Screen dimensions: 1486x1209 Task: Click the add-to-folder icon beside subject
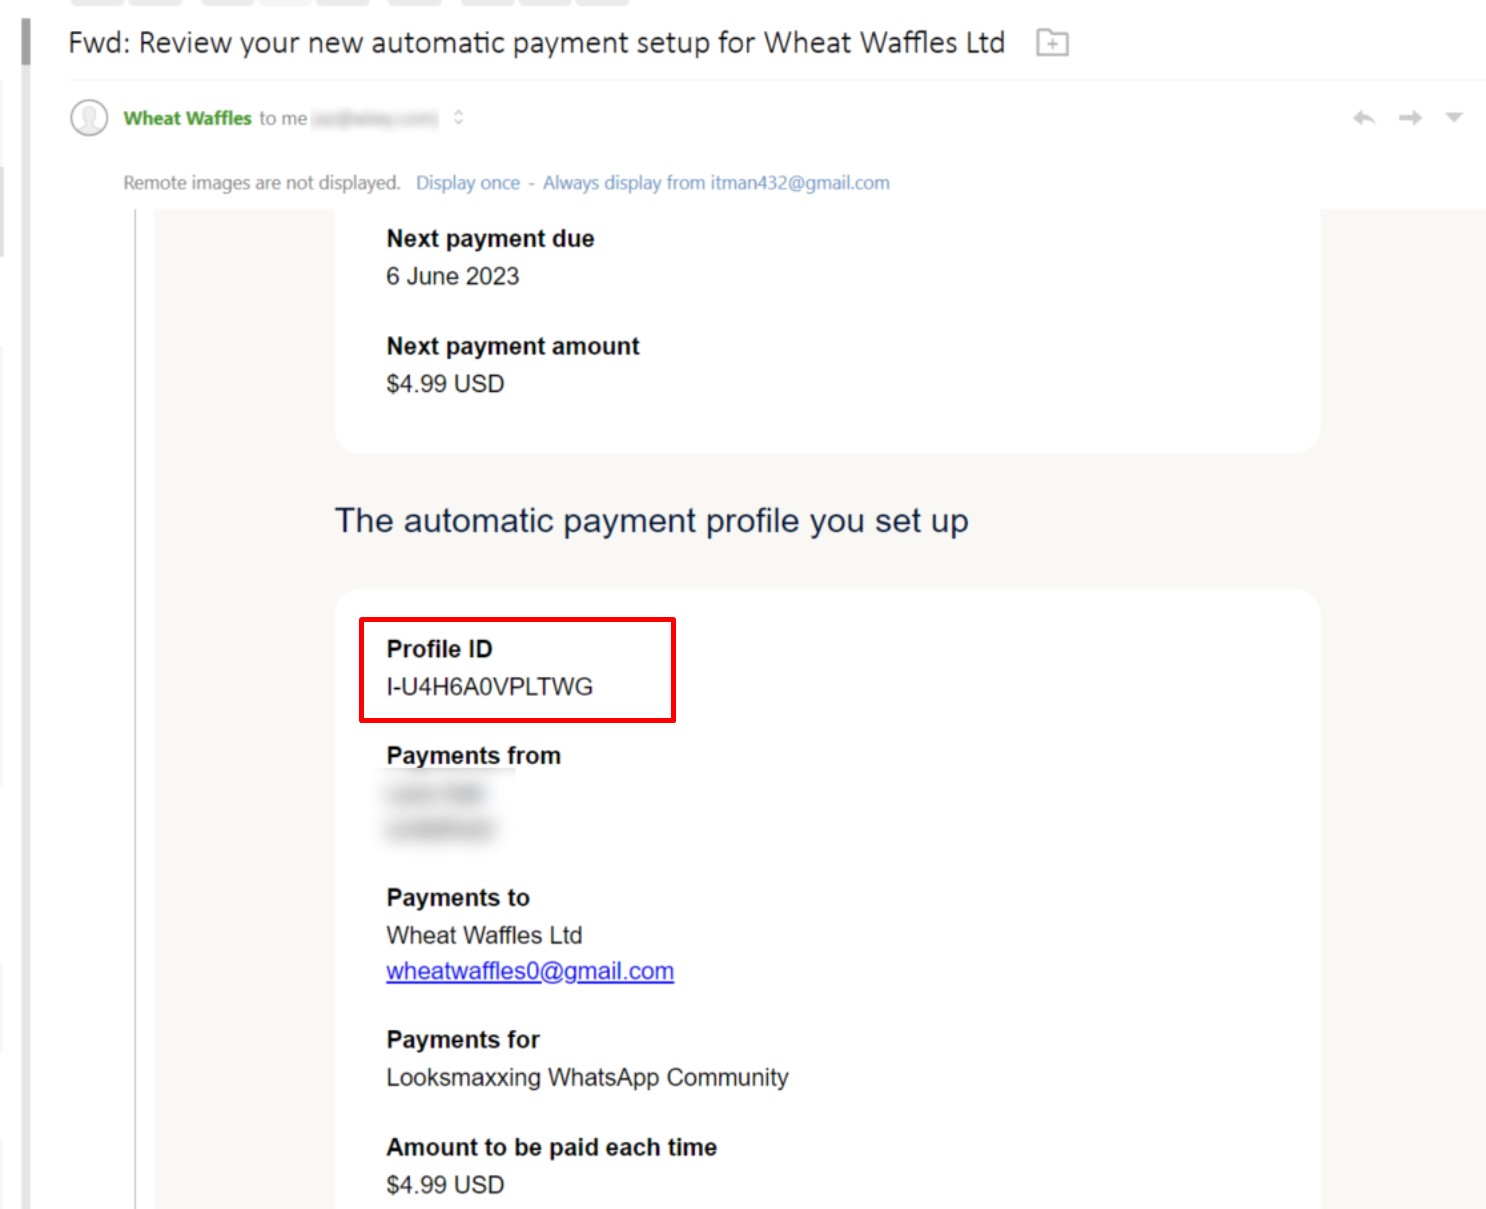(x=1052, y=43)
